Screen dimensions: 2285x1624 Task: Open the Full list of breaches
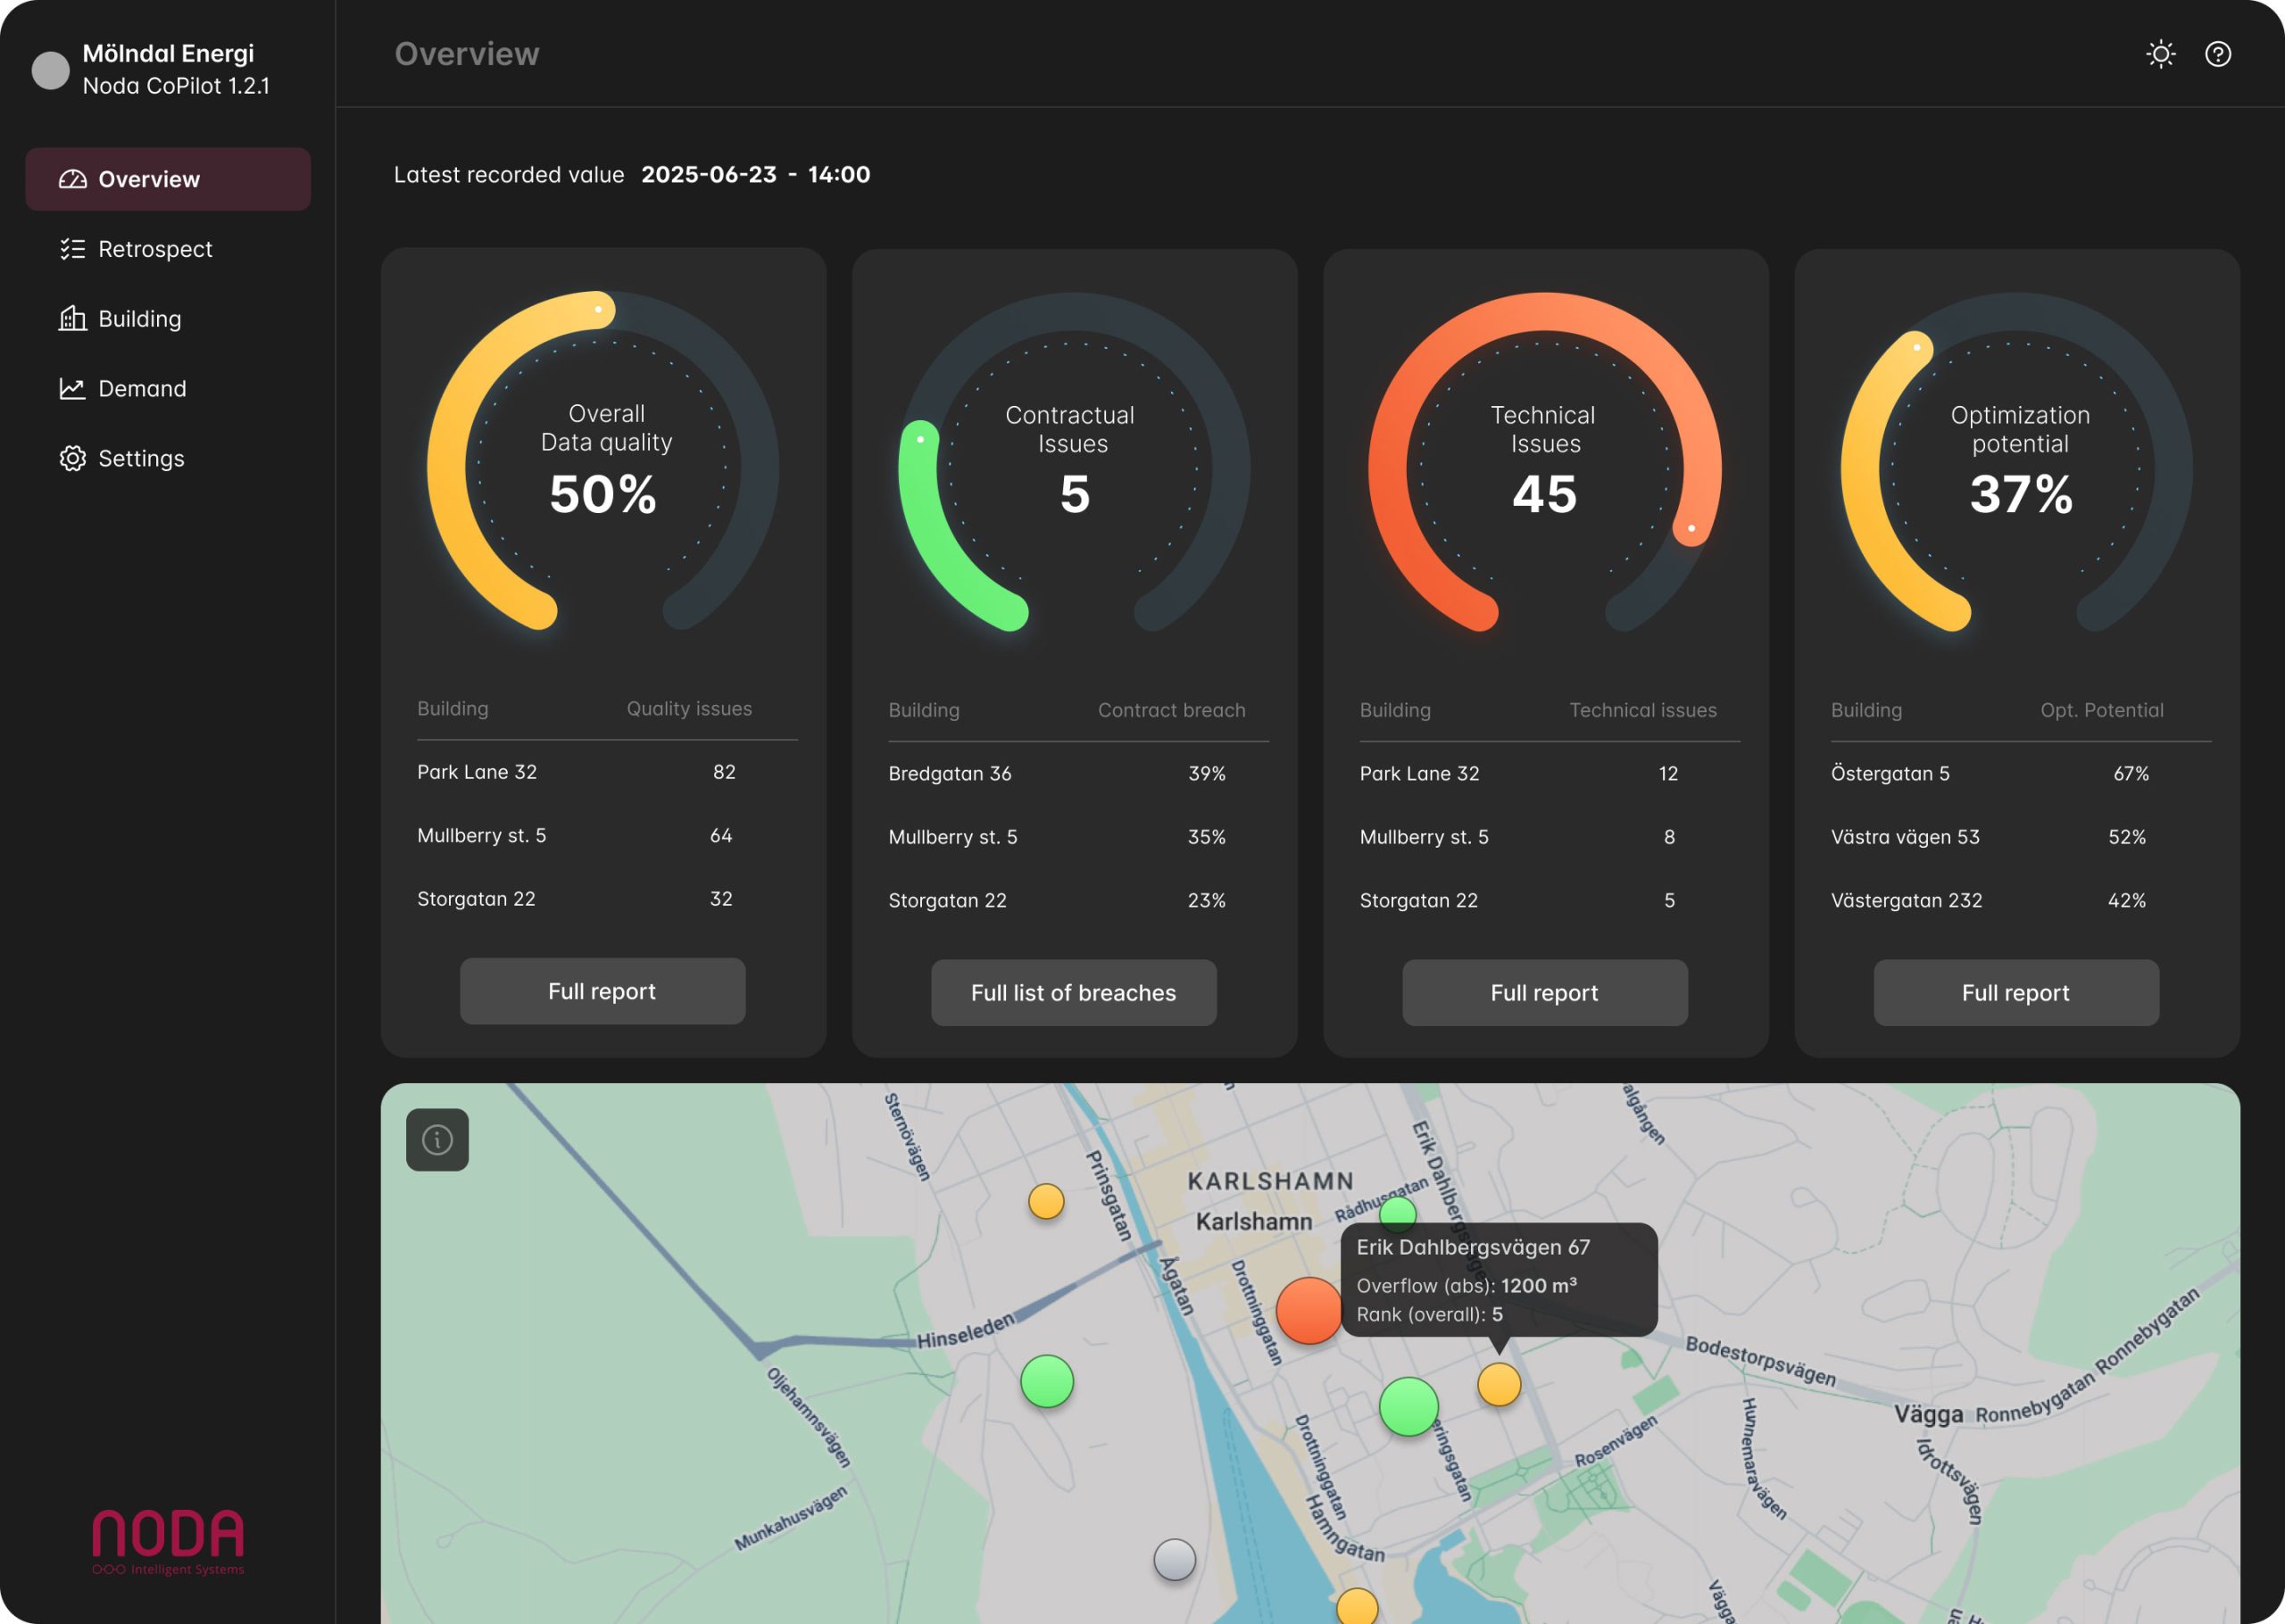pos(1073,993)
